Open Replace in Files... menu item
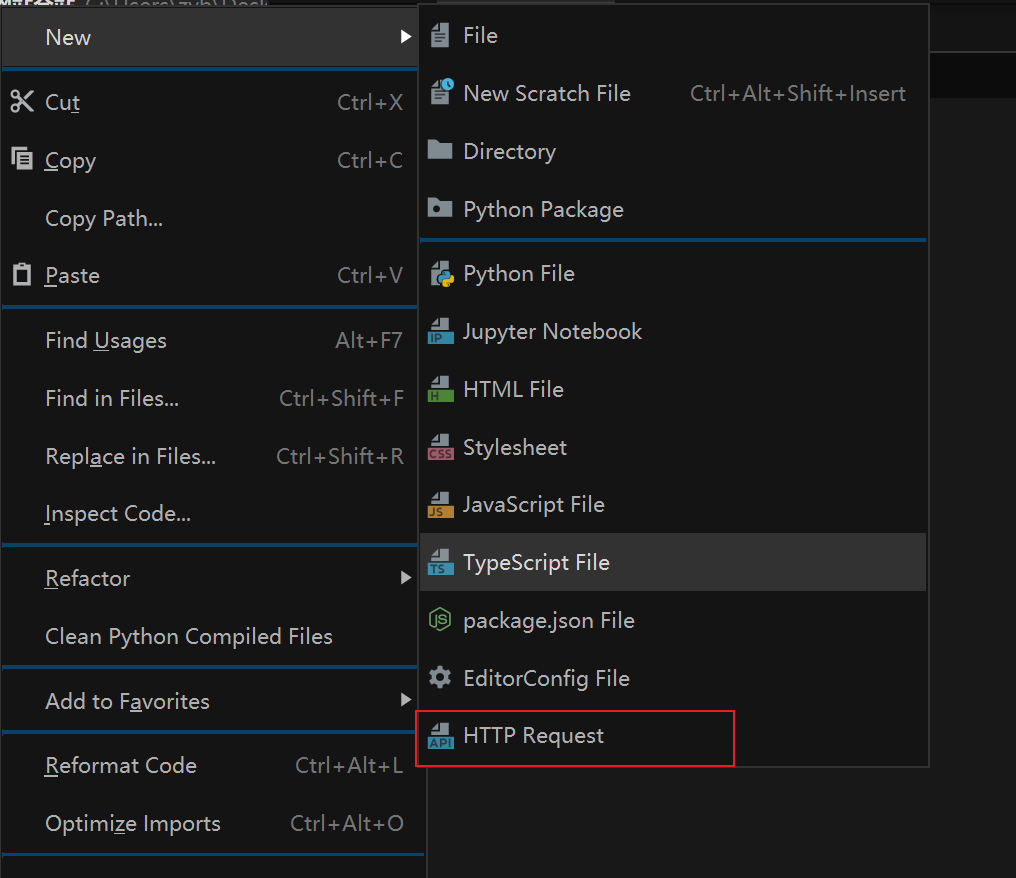This screenshot has height=878, width=1016. (x=210, y=456)
